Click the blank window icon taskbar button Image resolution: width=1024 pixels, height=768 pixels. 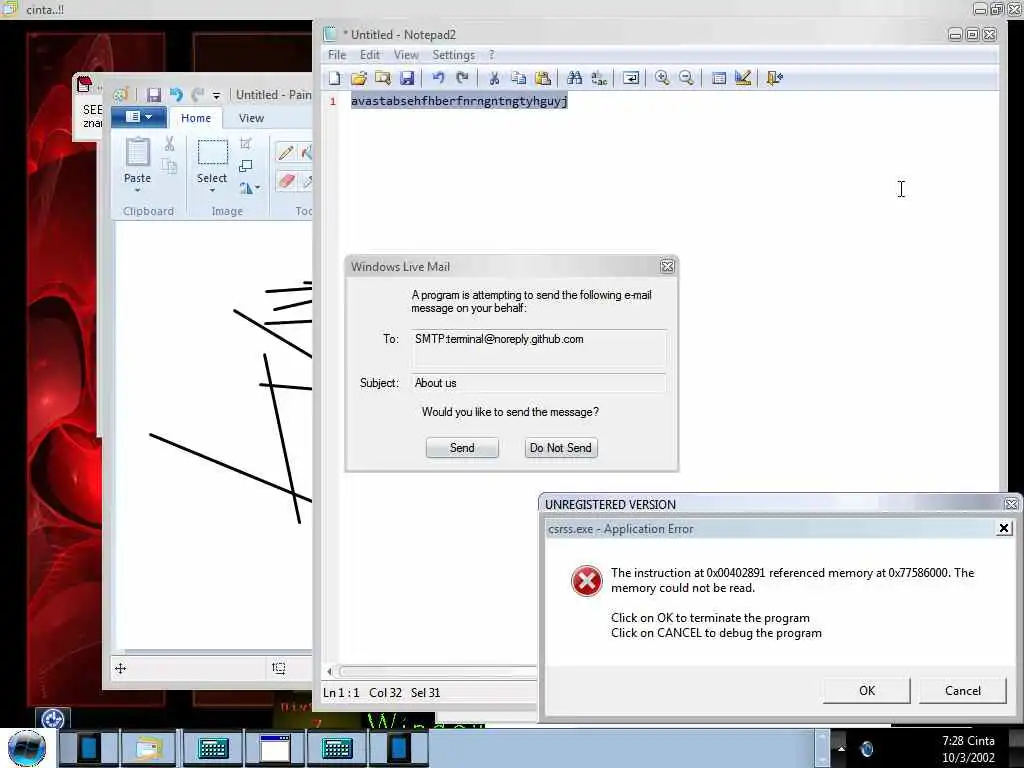coord(275,748)
